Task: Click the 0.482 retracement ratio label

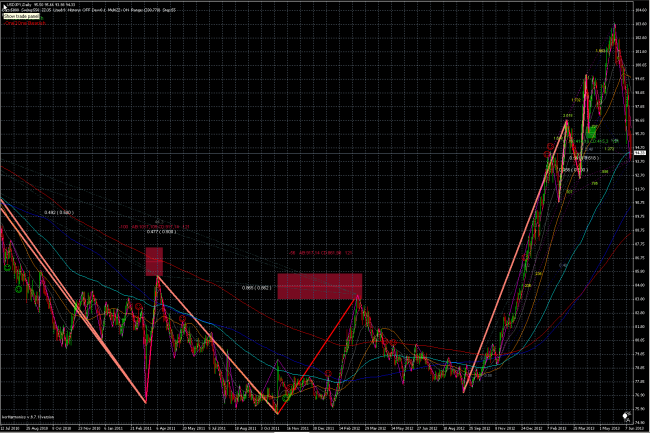Action: coord(59,213)
